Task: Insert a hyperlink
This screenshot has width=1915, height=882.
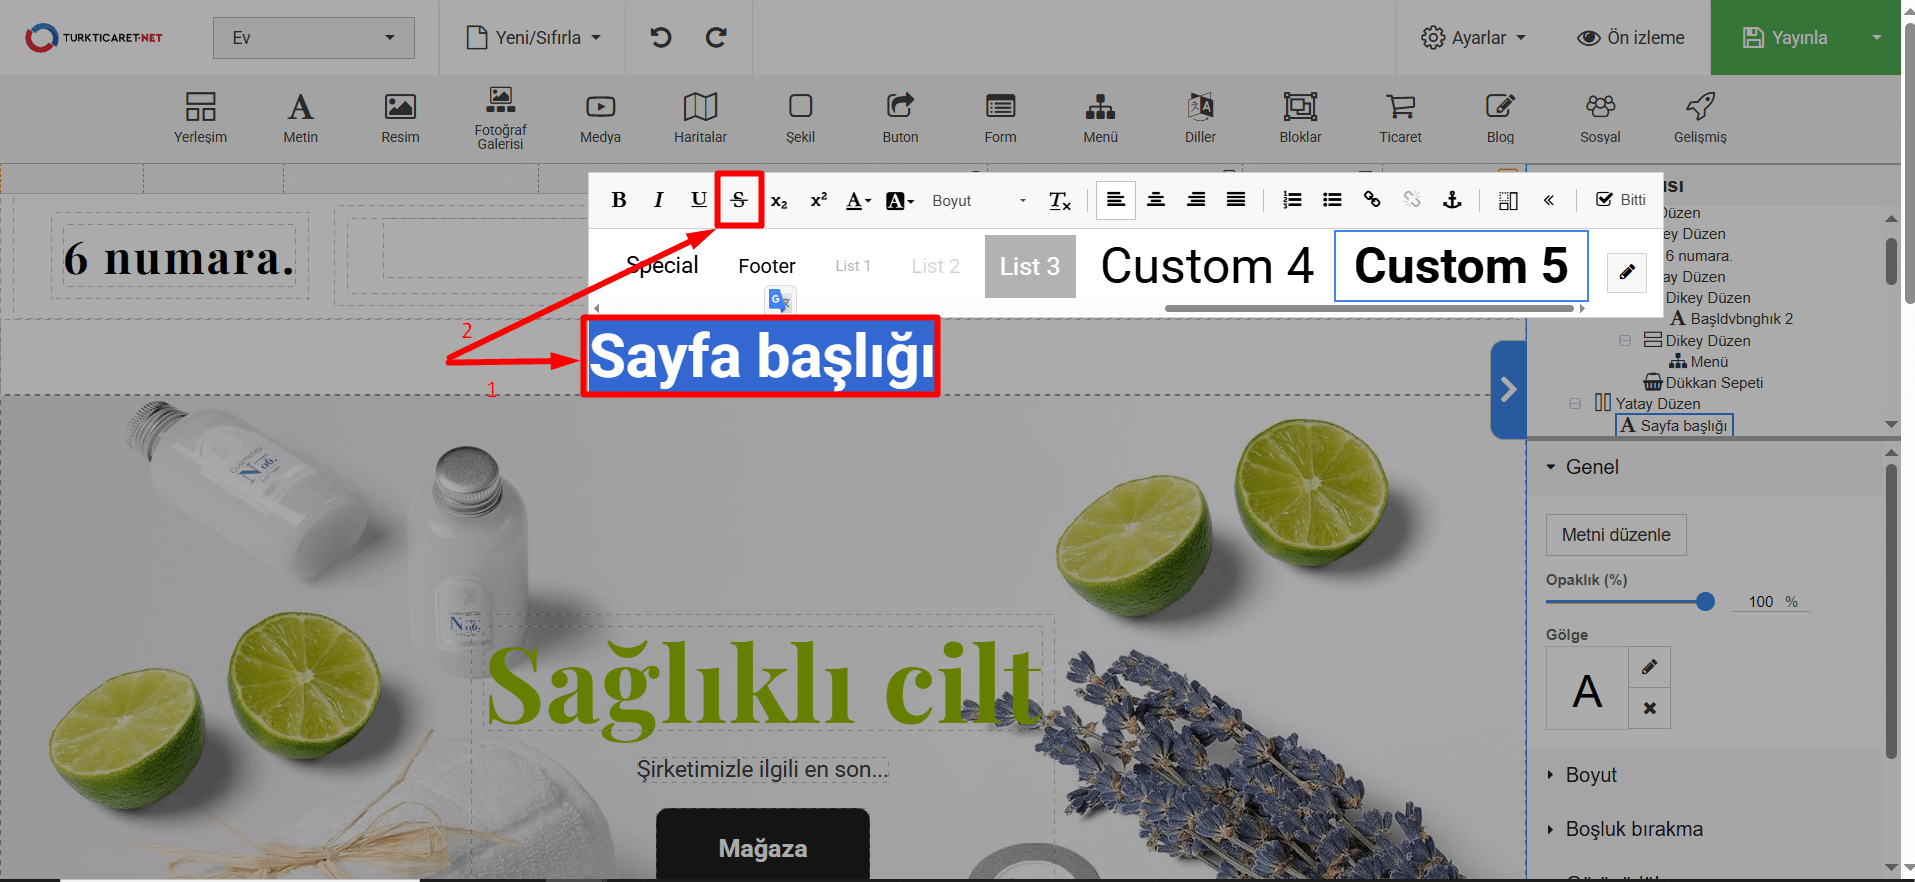Action: 1372,200
